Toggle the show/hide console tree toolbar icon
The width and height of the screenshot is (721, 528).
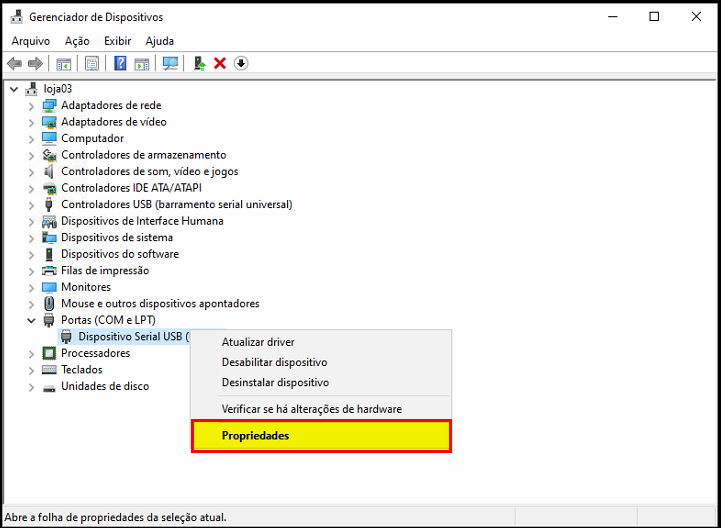[63, 63]
